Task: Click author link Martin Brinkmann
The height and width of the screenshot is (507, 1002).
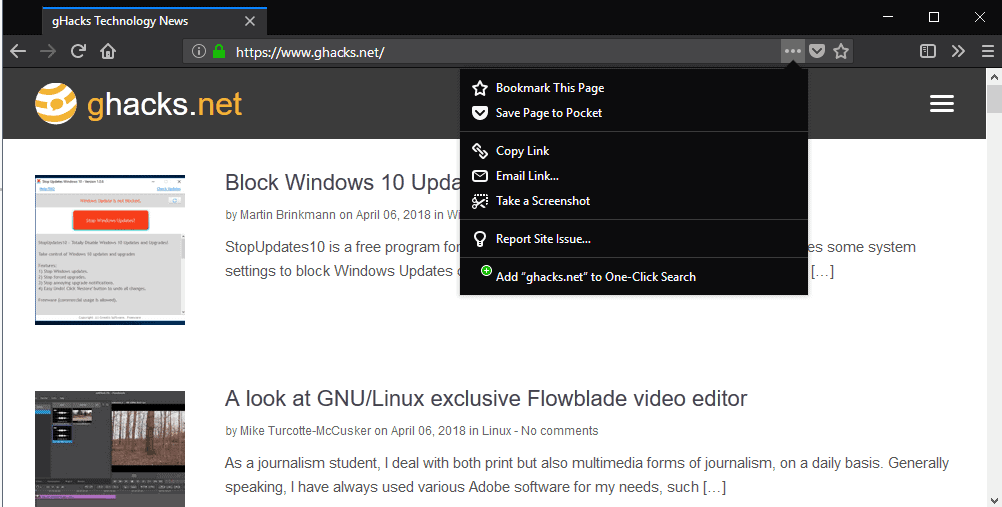Action: coord(288,215)
